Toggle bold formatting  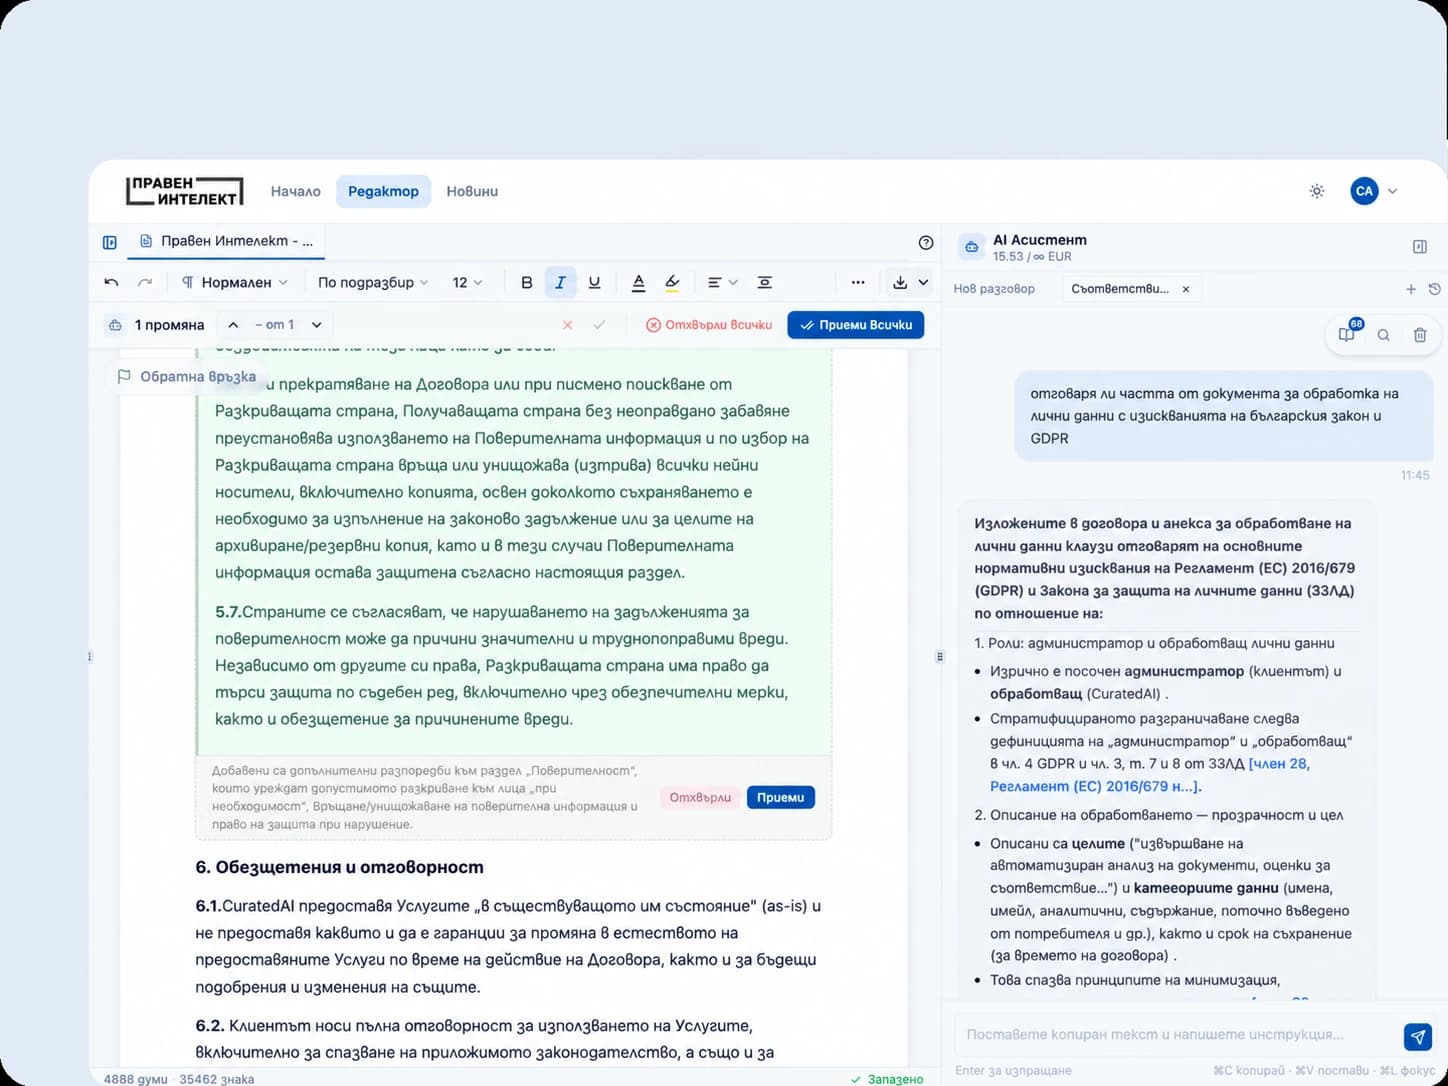(527, 283)
